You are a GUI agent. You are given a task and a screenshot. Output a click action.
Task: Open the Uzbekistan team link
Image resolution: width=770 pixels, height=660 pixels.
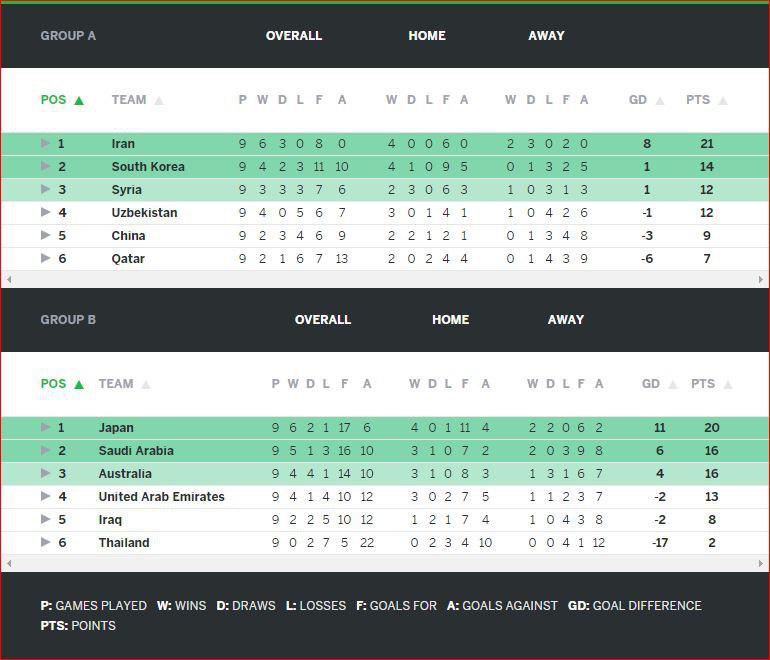pyautogui.click(x=144, y=213)
